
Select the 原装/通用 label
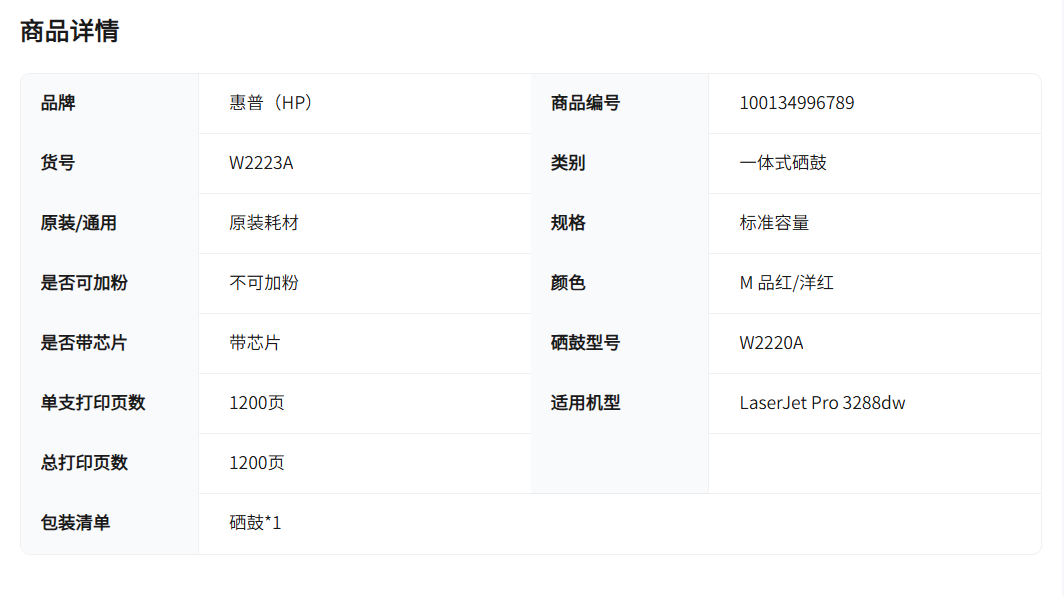(79, 223)
